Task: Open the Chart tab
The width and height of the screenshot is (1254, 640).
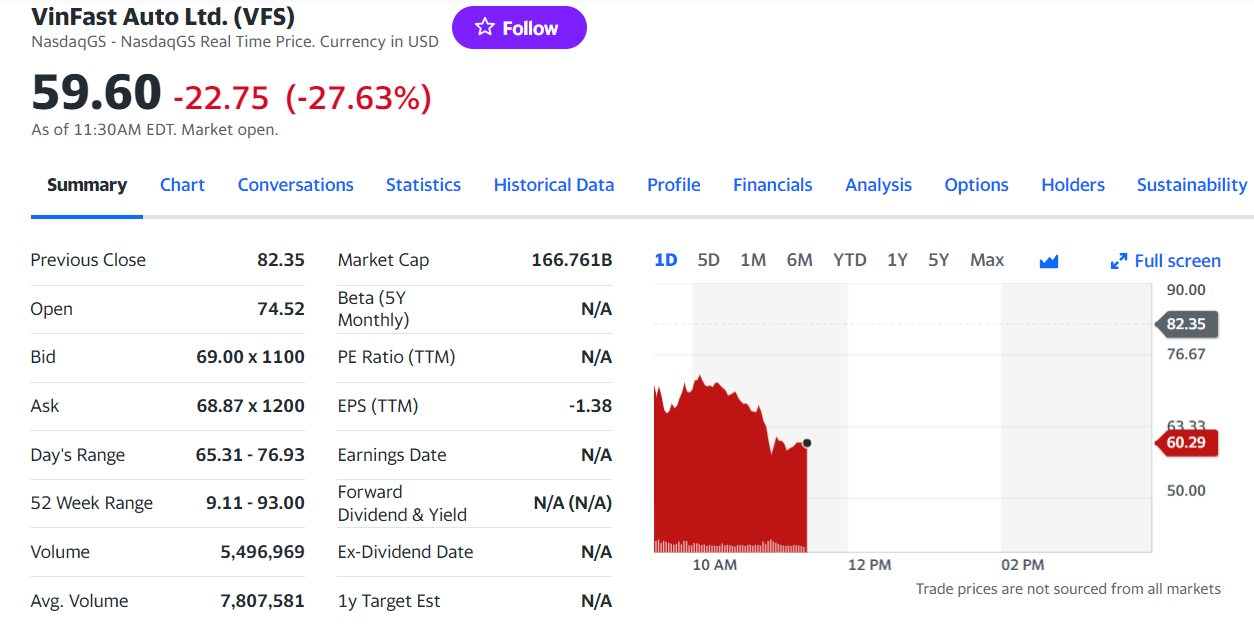Action: point(182,185)
